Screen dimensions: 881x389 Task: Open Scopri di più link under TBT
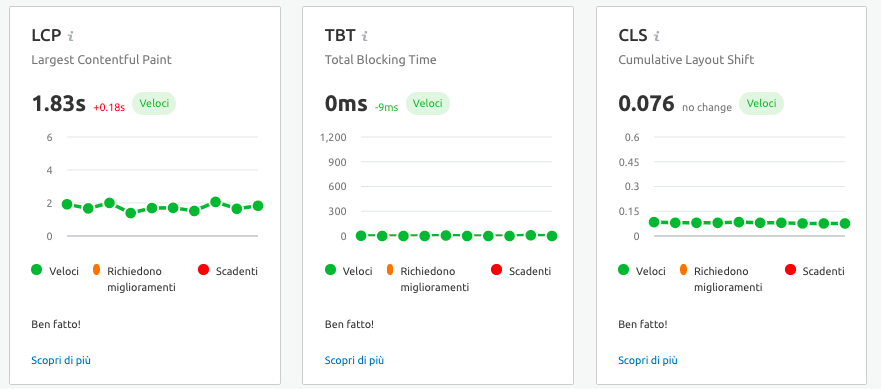click(355, 360)
